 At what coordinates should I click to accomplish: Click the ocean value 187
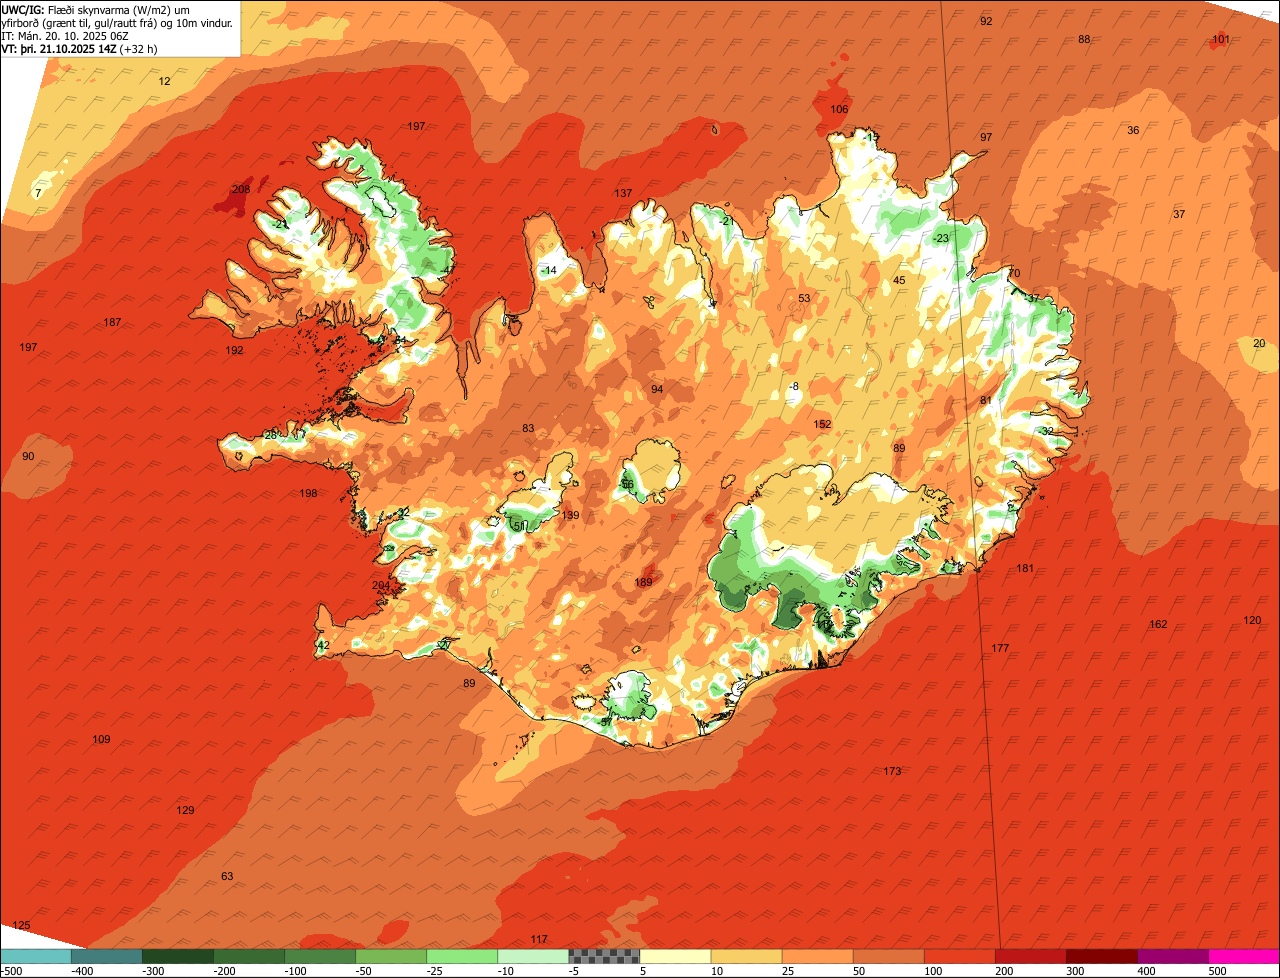pos(112,322)
